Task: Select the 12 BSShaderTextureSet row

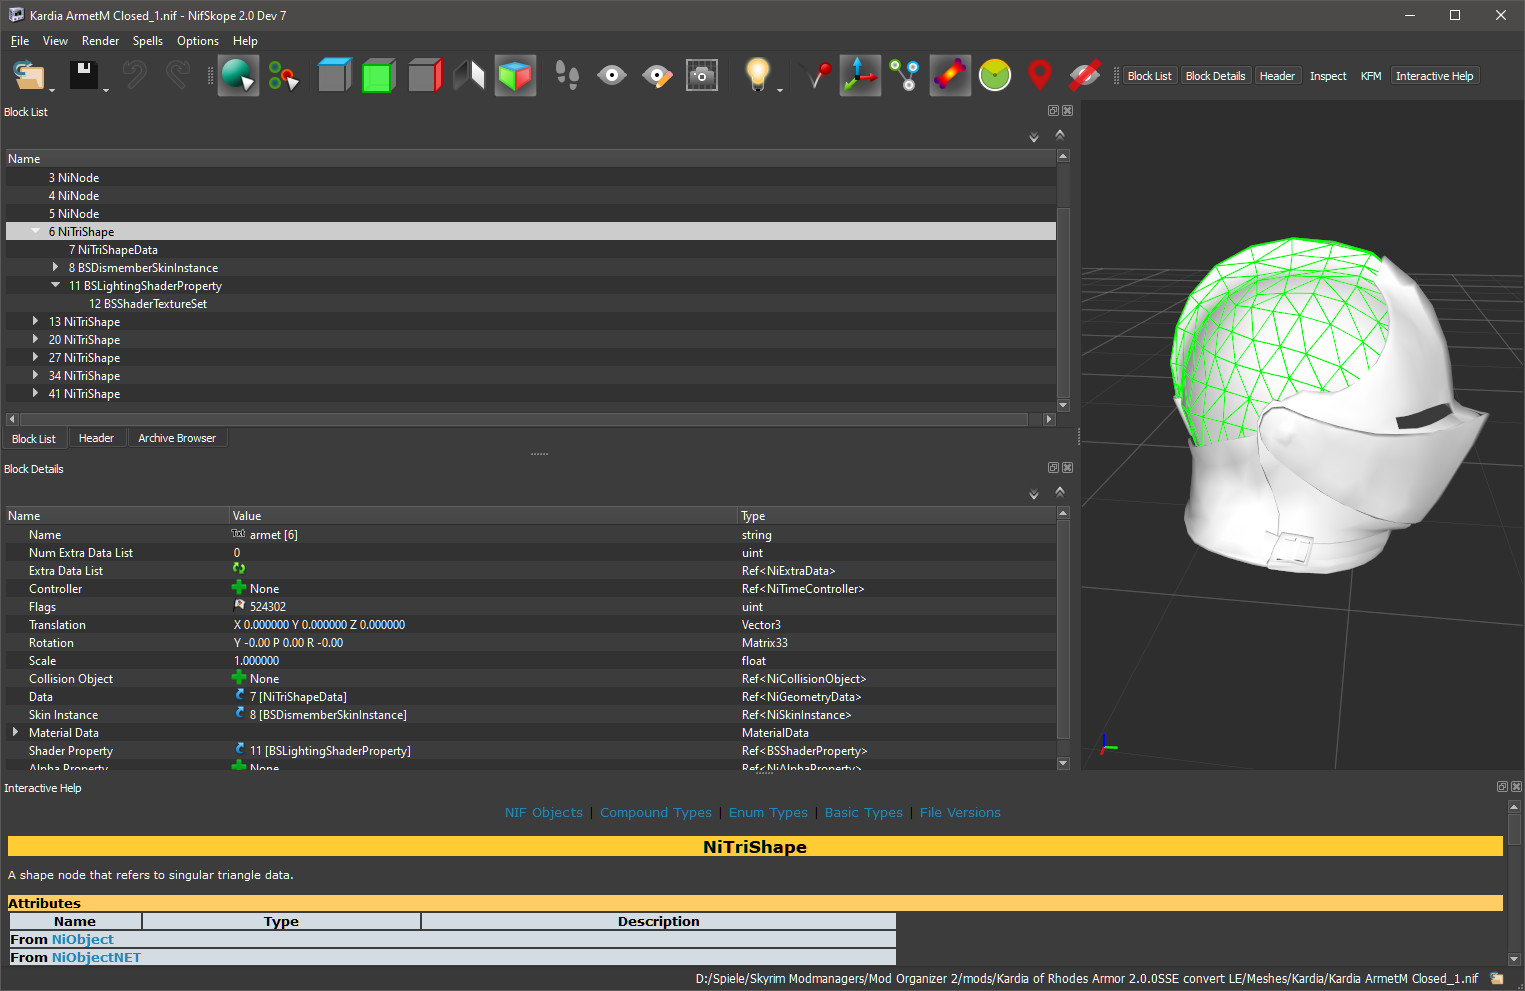Action: pyautogui.click(x=531, y=303)
